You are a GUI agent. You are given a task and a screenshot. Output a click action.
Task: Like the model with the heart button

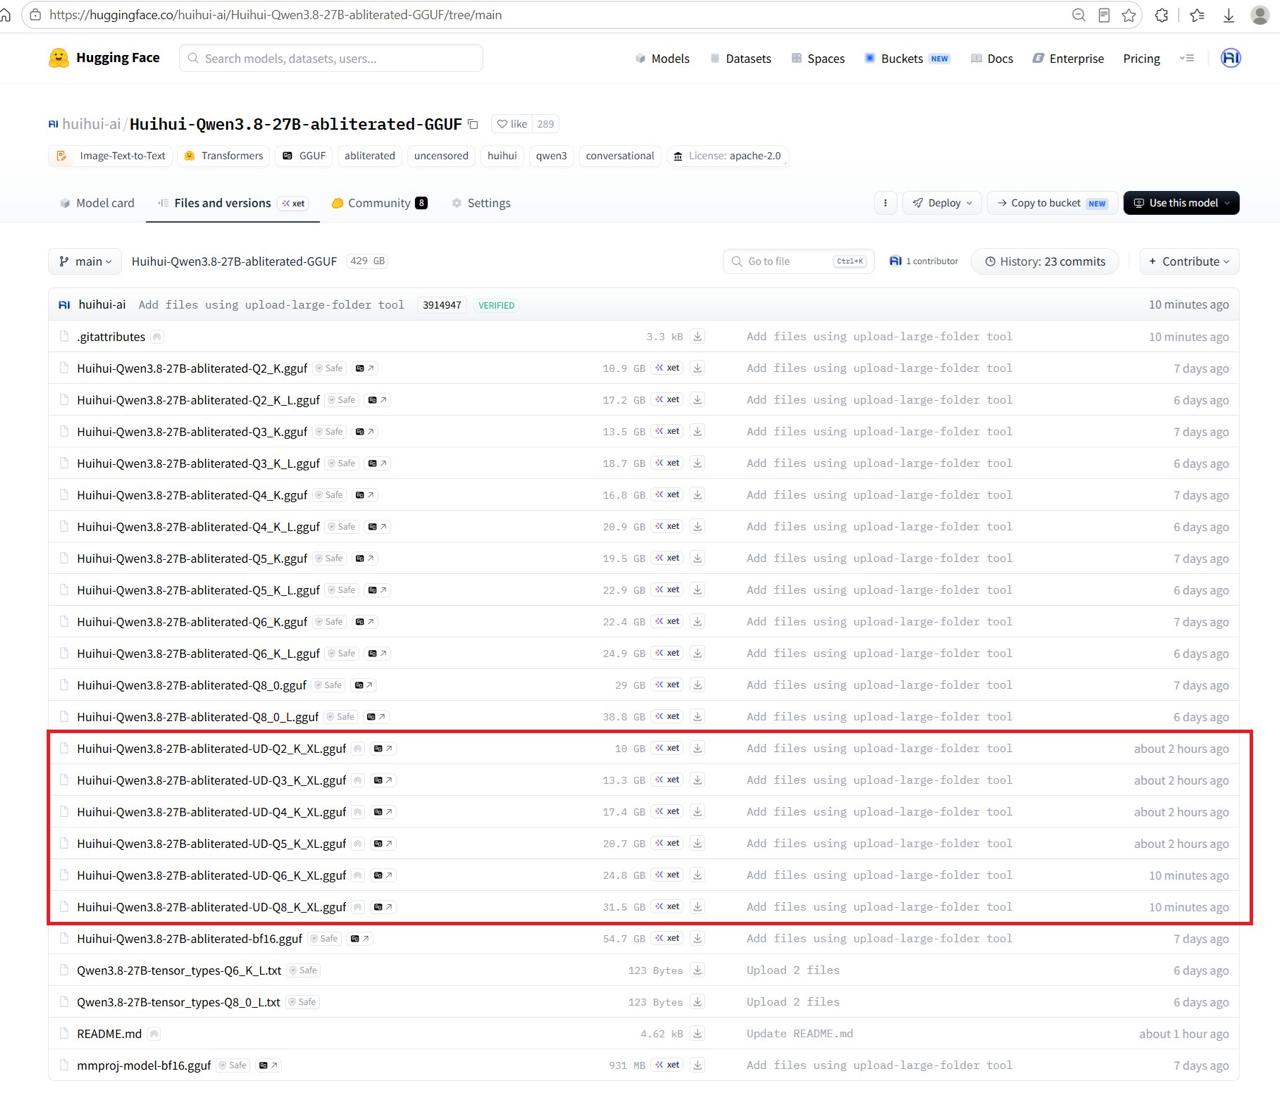(512, 124)
